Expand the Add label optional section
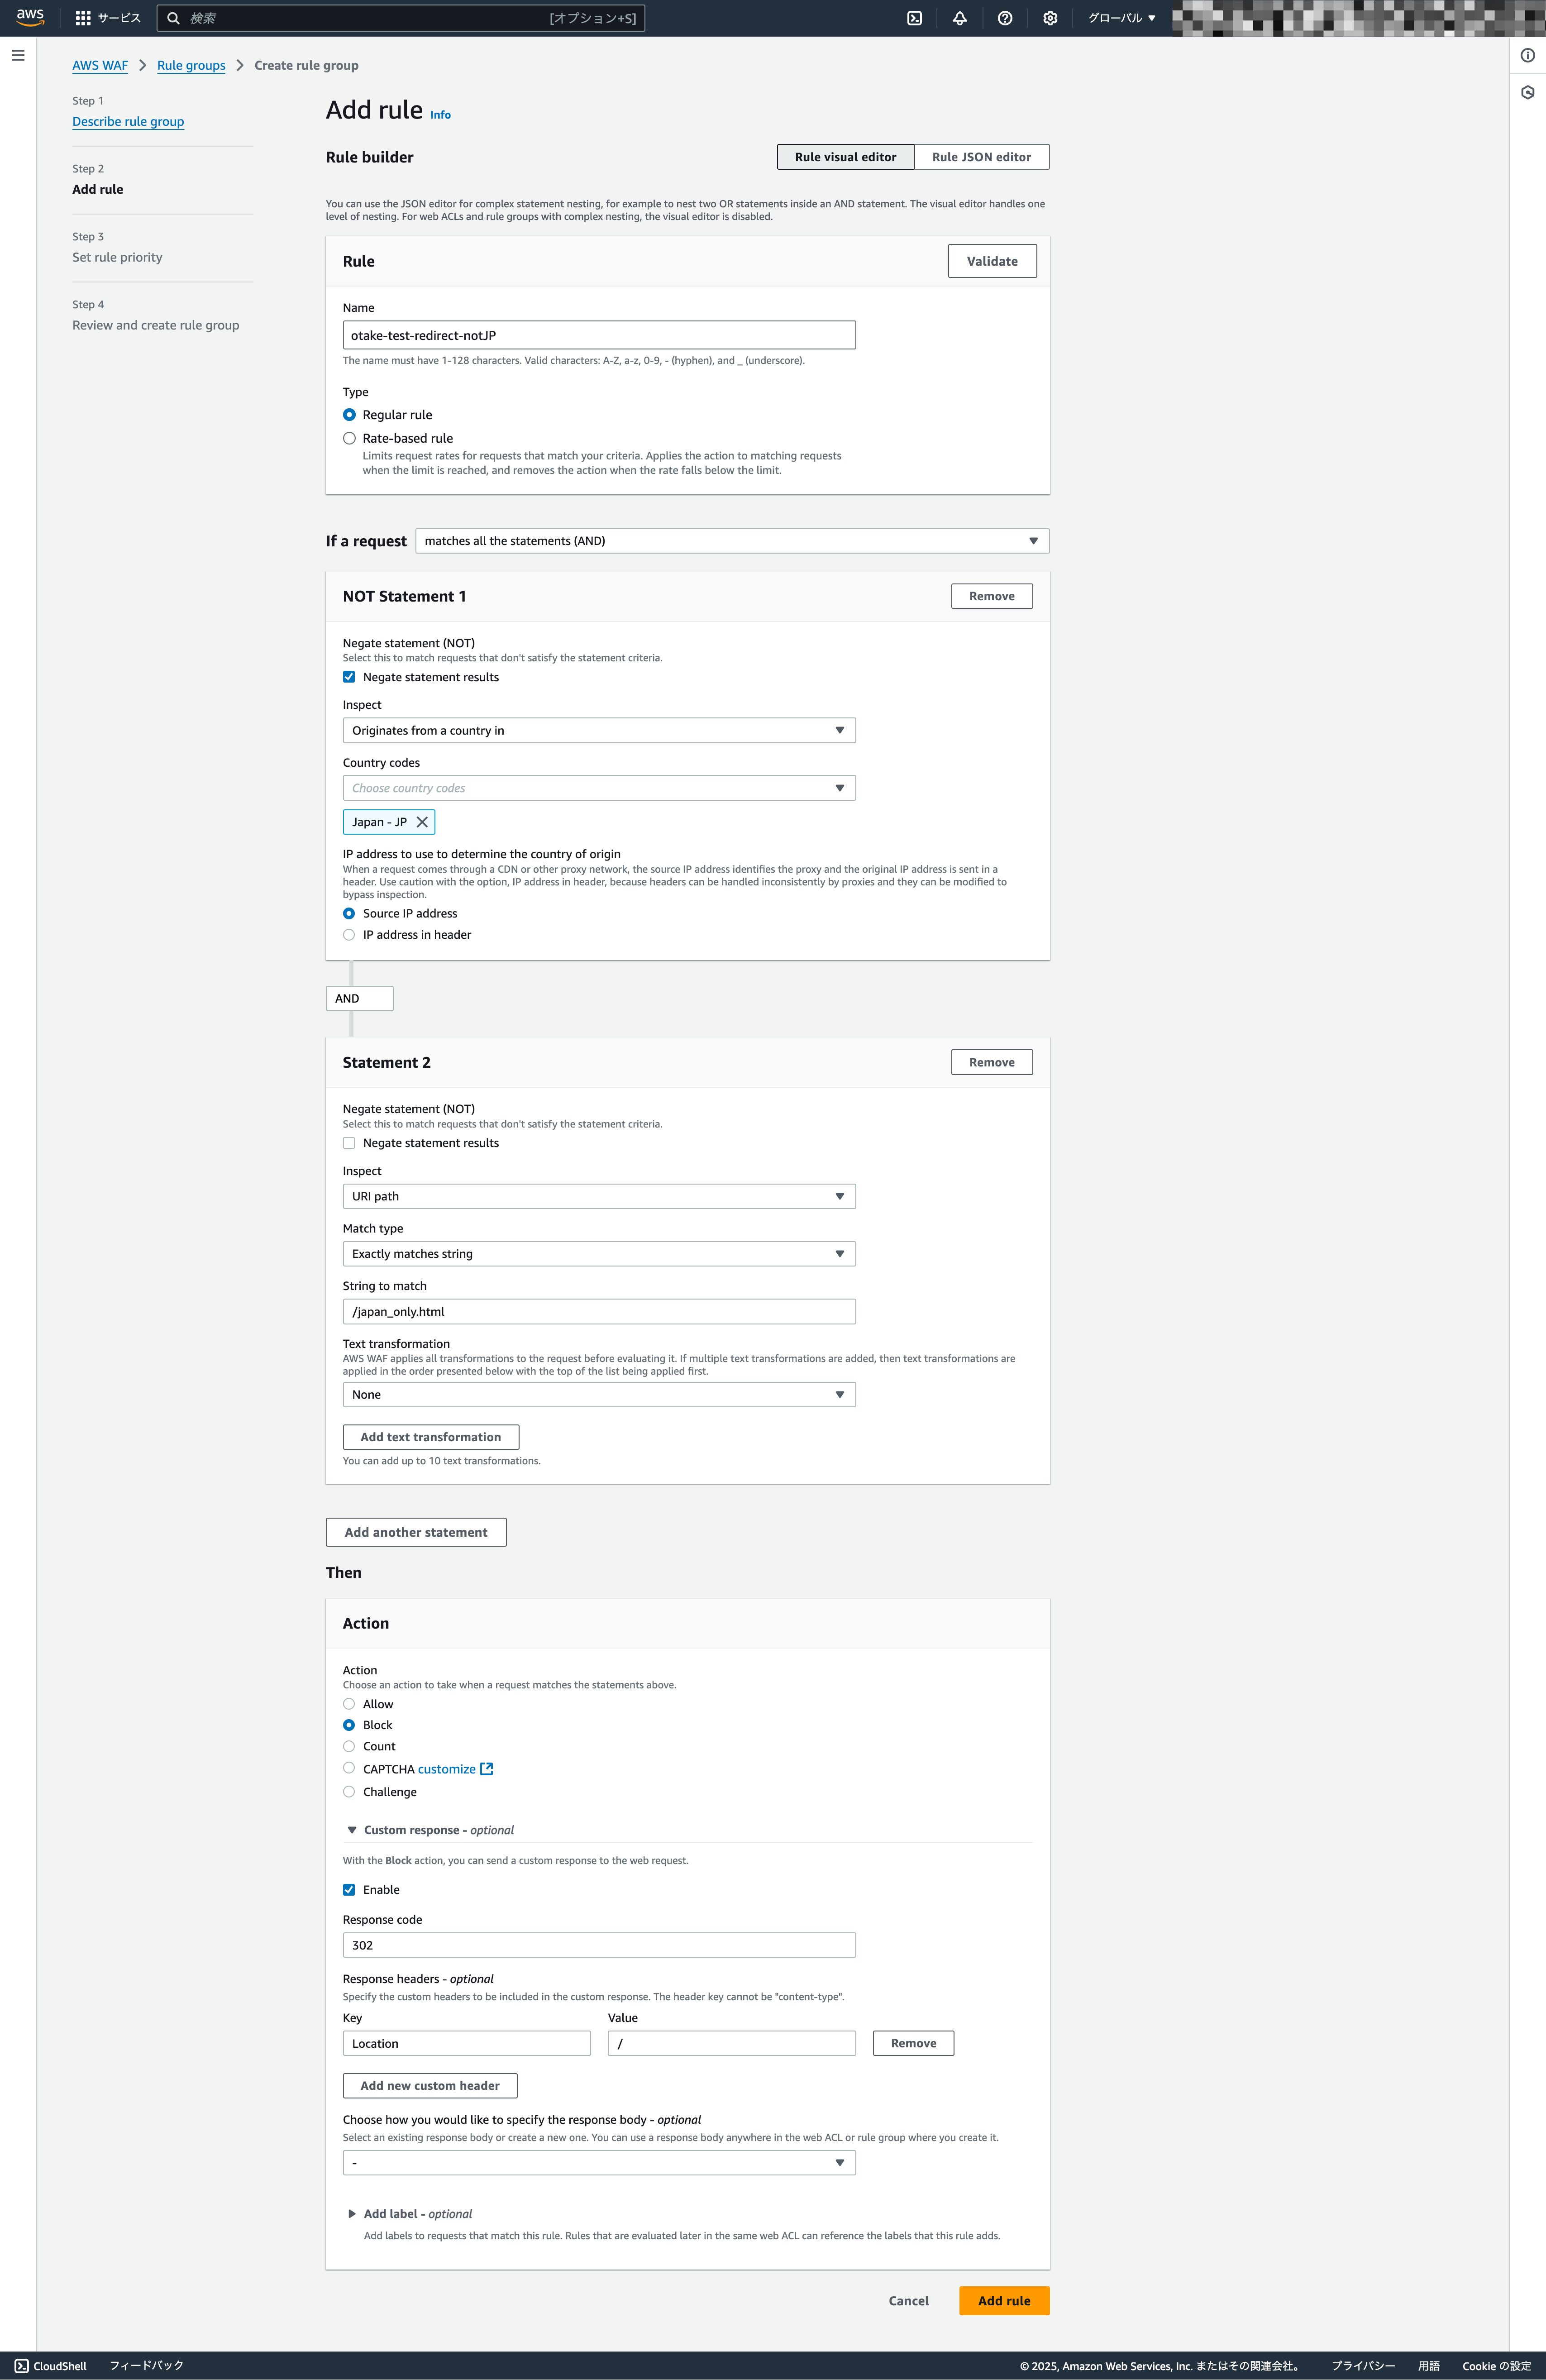1546x2380 pixels. [x=352, y=2214]
